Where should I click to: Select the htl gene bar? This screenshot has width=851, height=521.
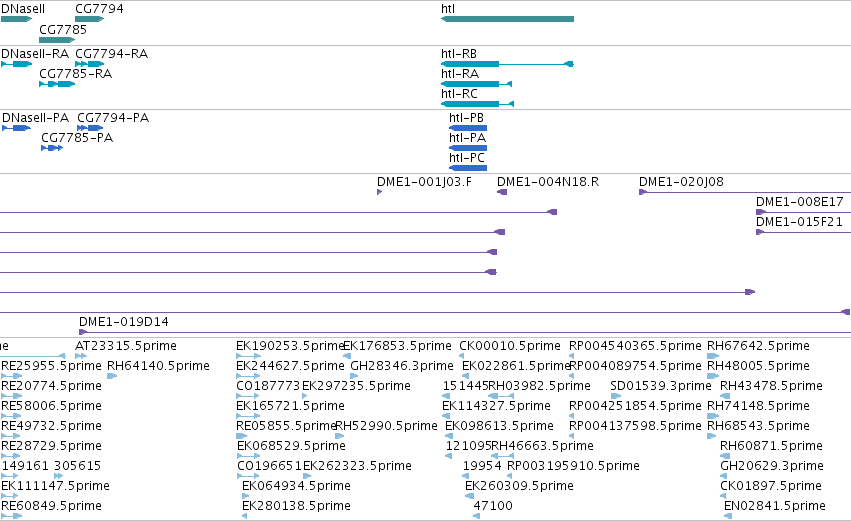507,19
